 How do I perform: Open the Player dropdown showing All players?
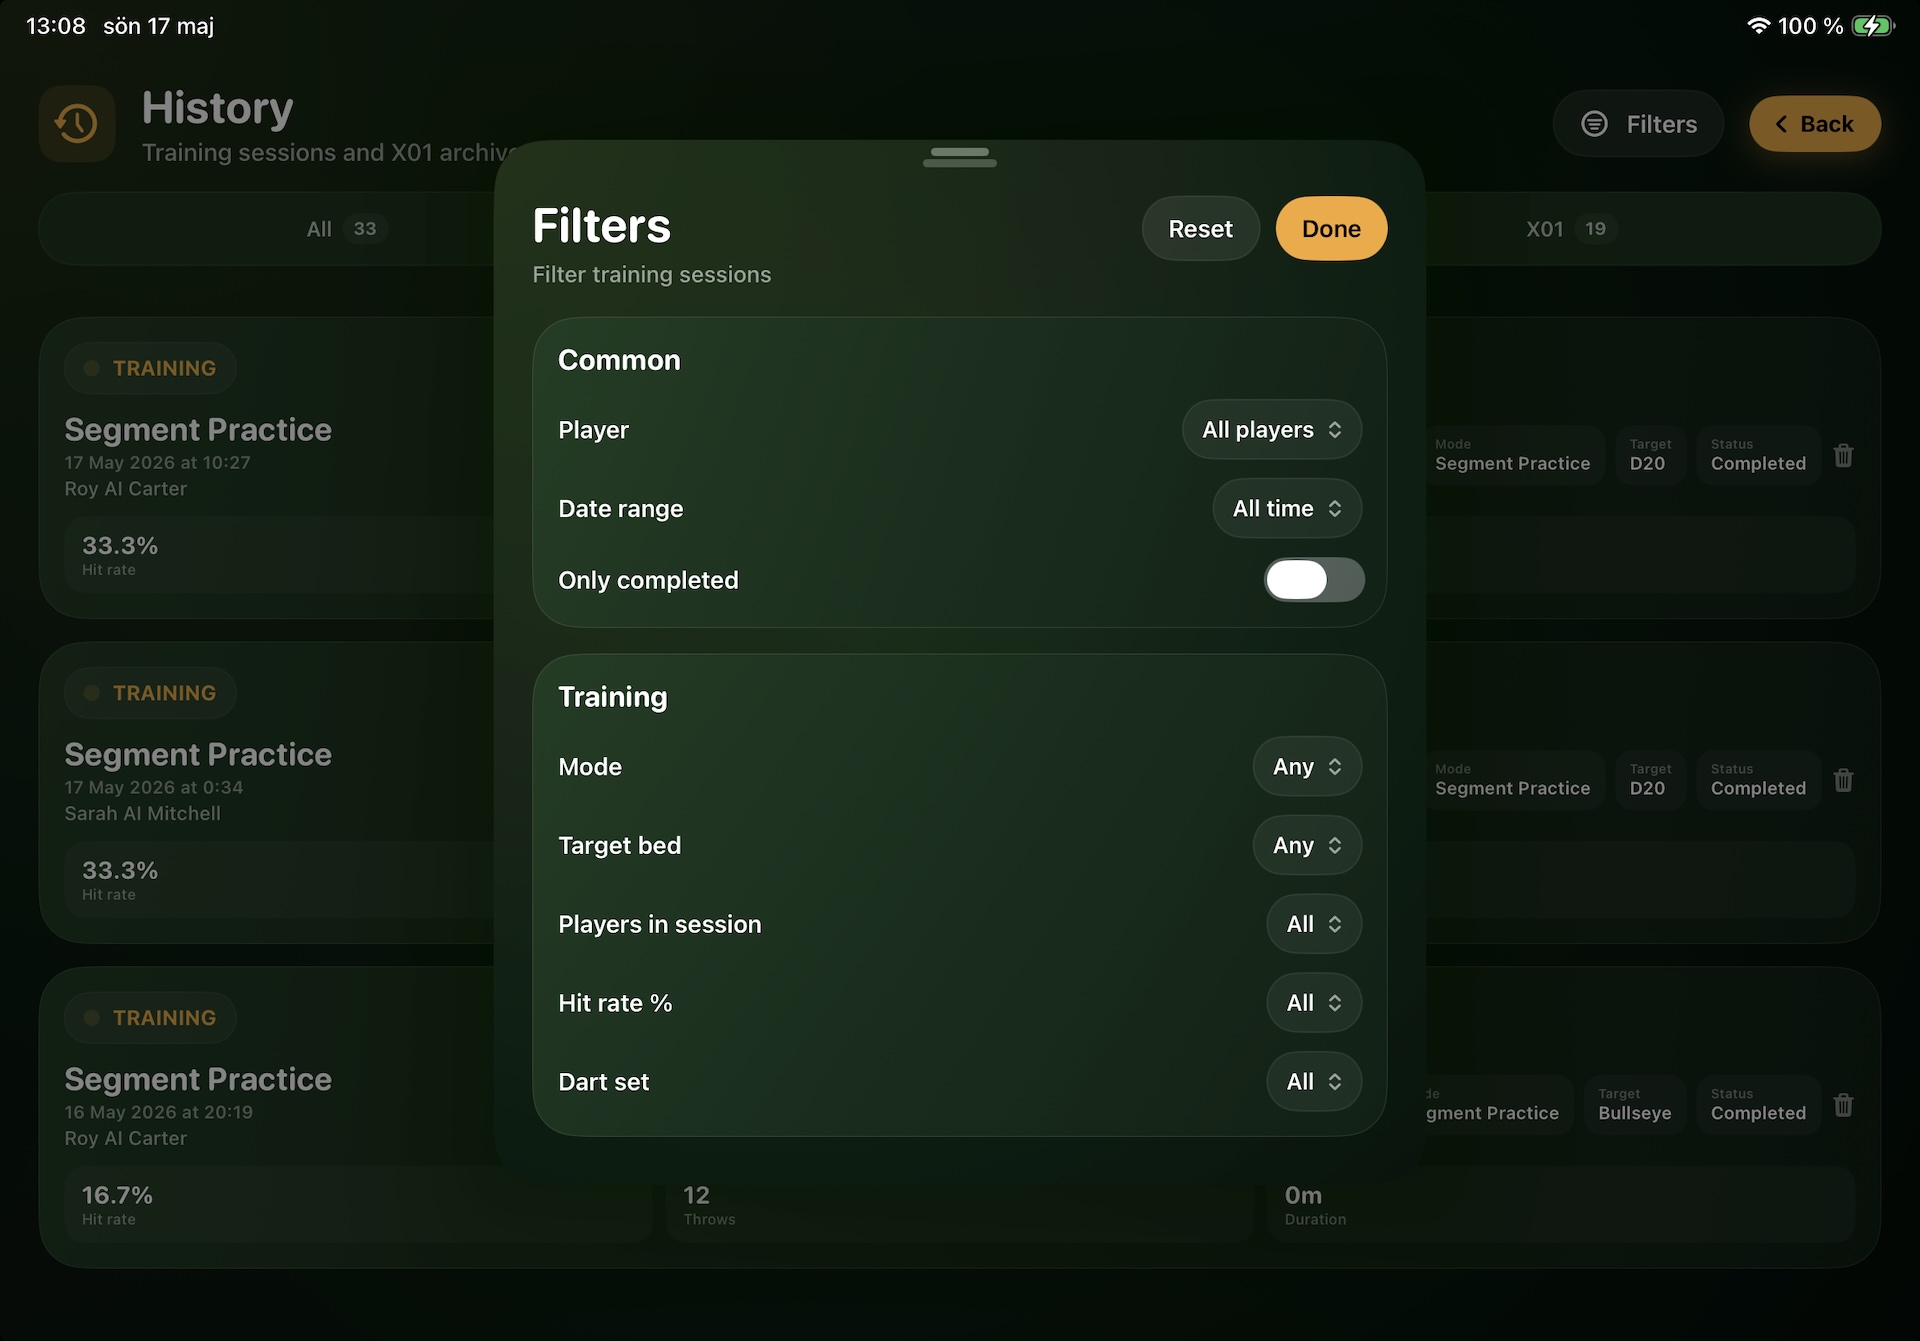[x=1272, y=430]
